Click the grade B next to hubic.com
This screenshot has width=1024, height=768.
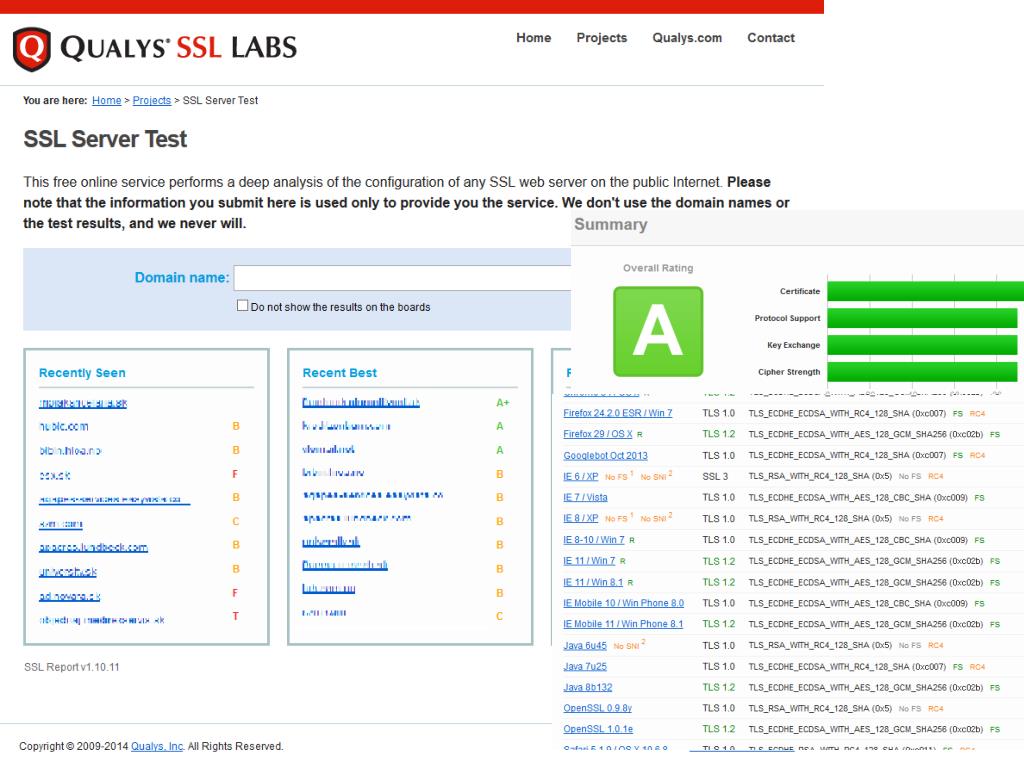click(236, 426)
